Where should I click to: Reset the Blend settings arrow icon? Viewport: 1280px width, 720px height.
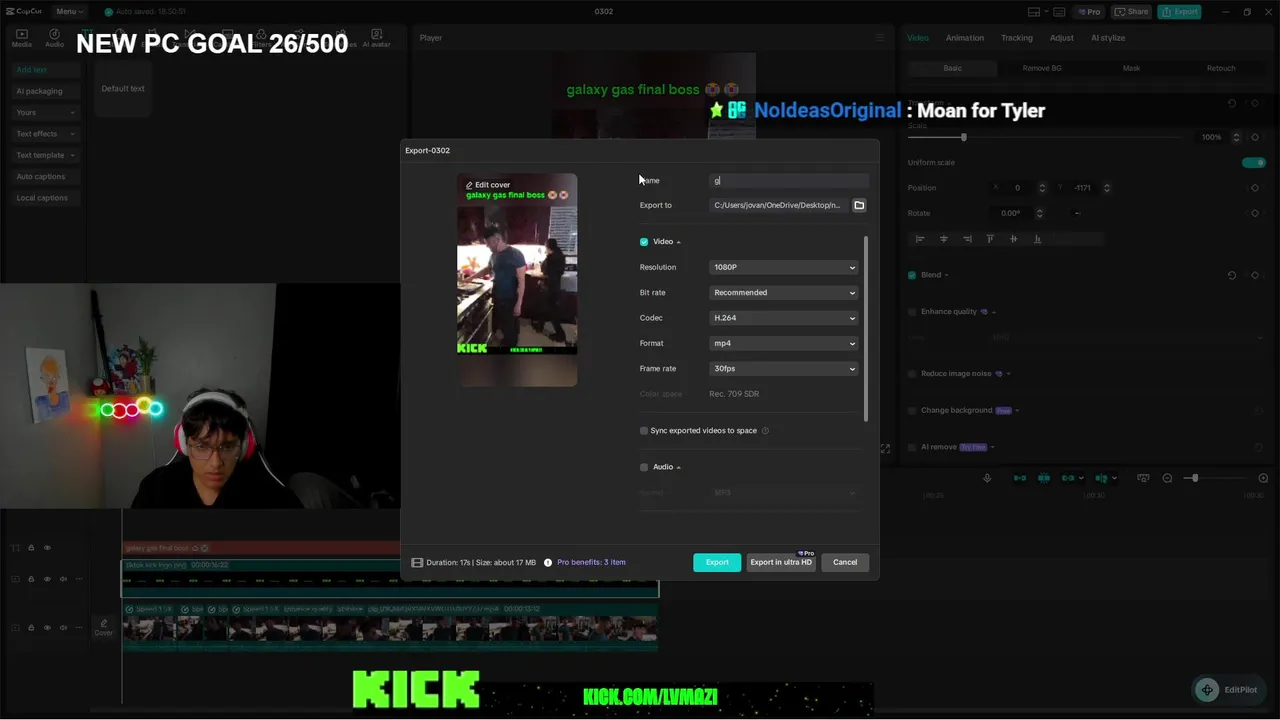(1232, 275)
